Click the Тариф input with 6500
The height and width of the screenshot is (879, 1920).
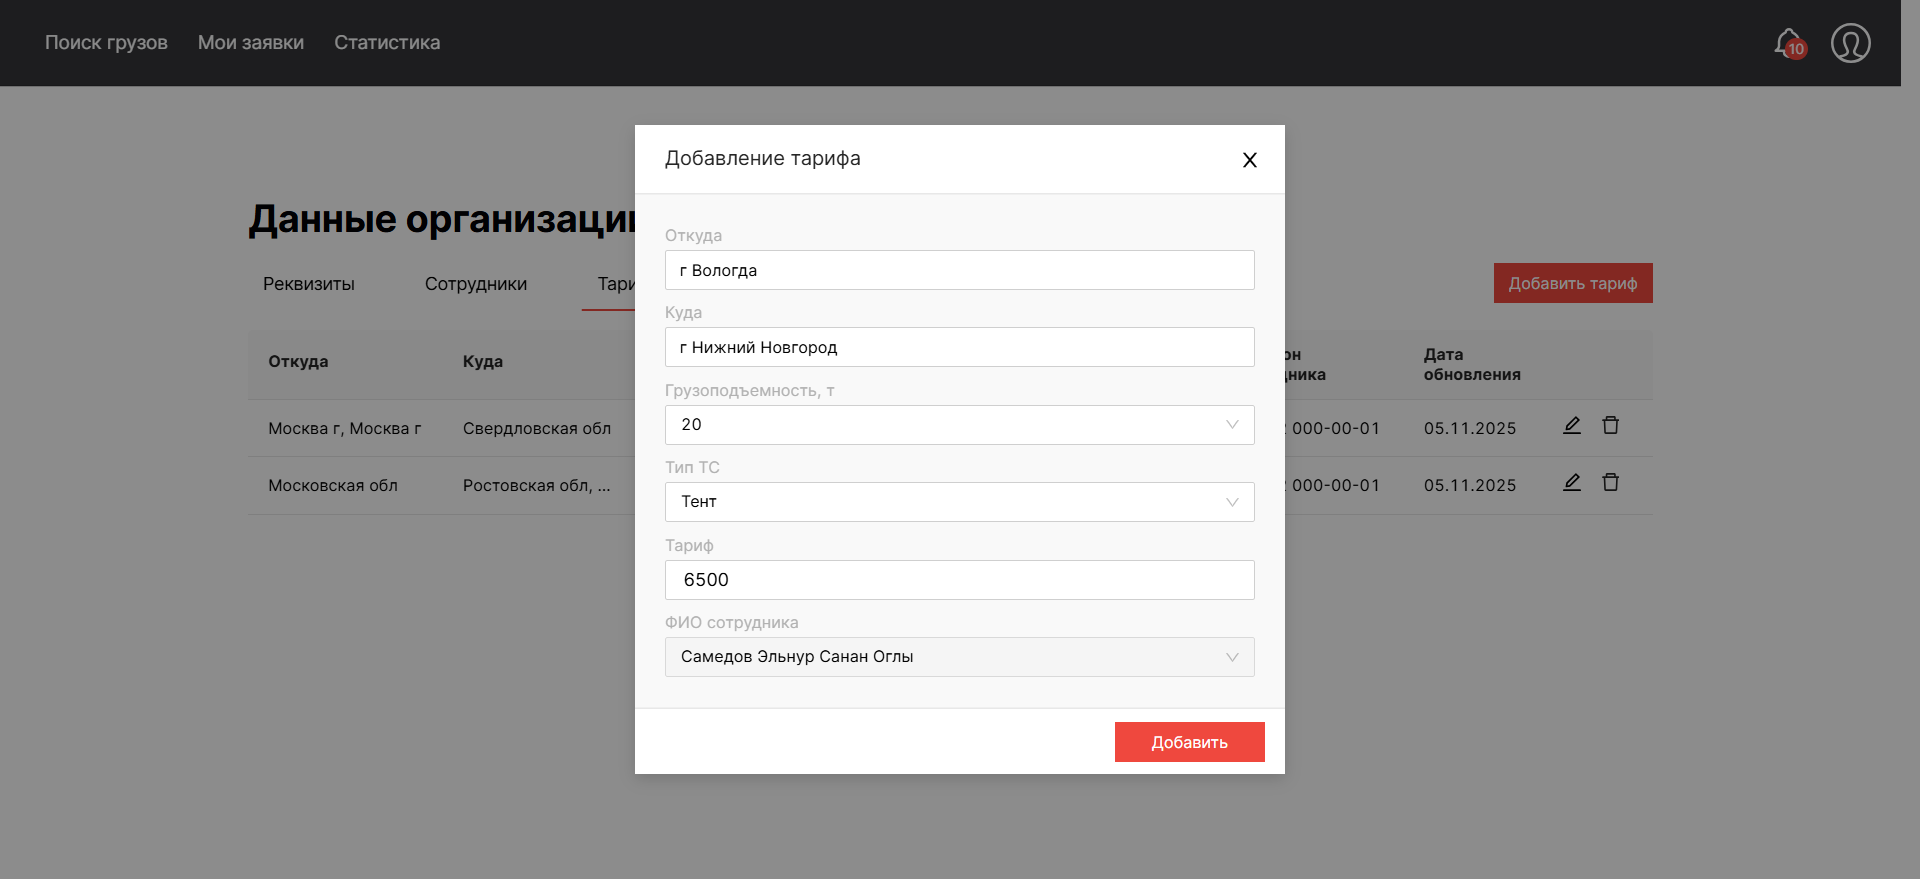[959, 580]
